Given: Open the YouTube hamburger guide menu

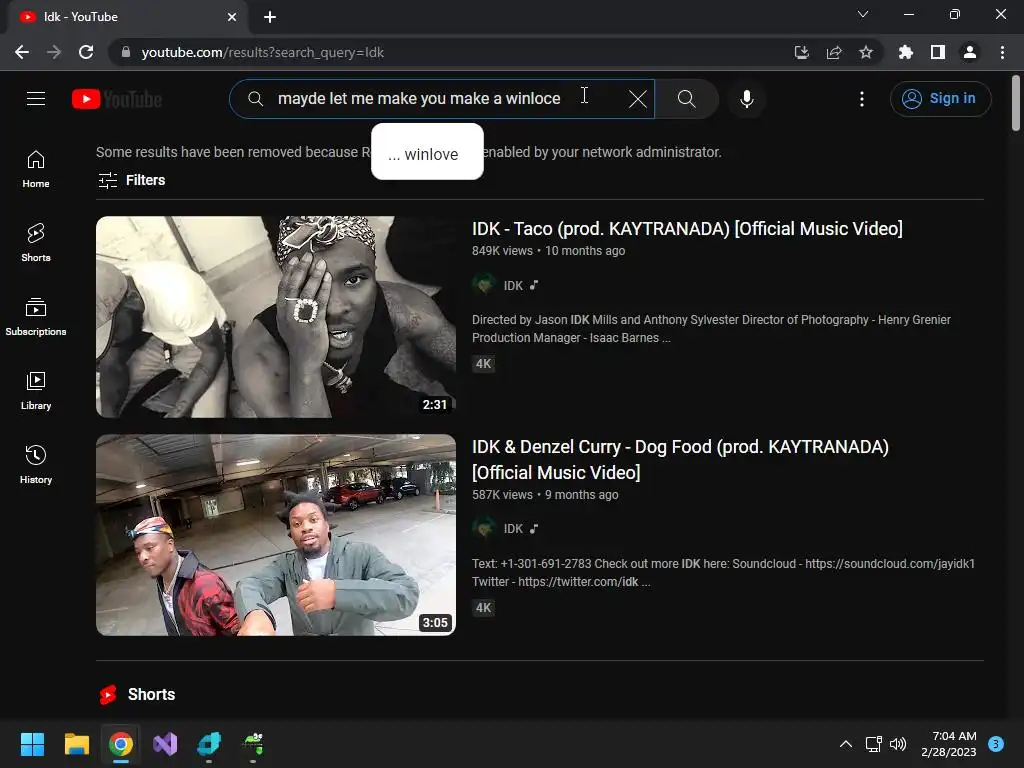Looking at the screenshot, I should click(x=36, y=99).
